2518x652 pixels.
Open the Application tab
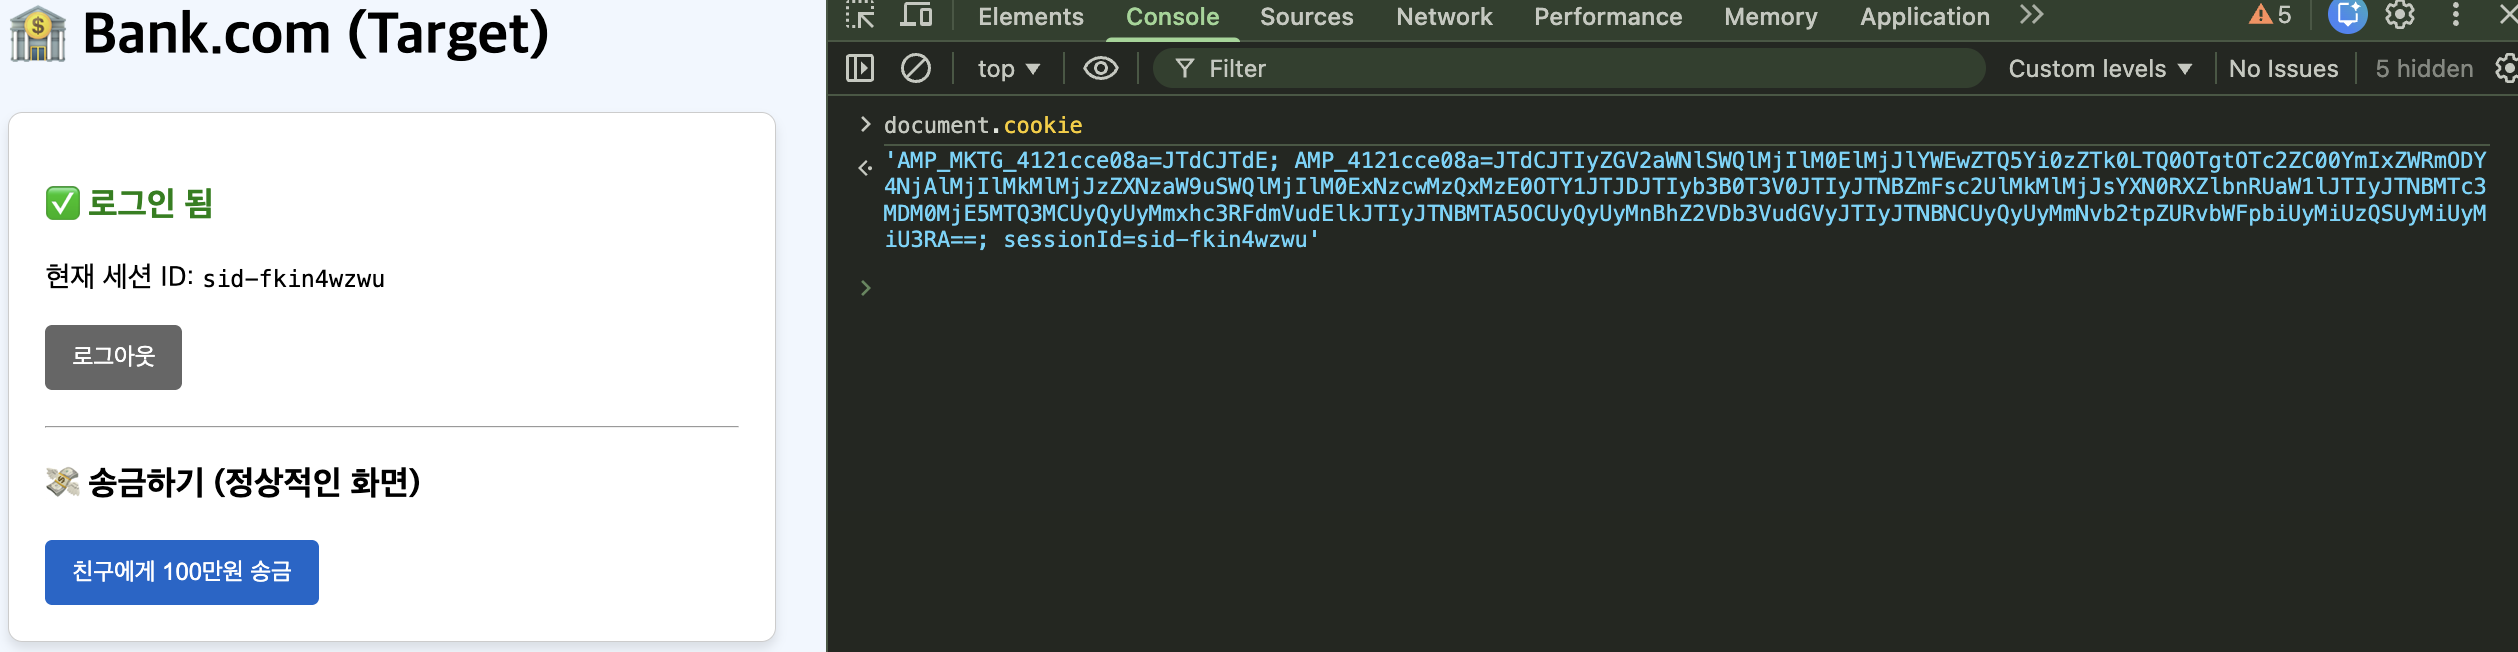[1924, 17]
